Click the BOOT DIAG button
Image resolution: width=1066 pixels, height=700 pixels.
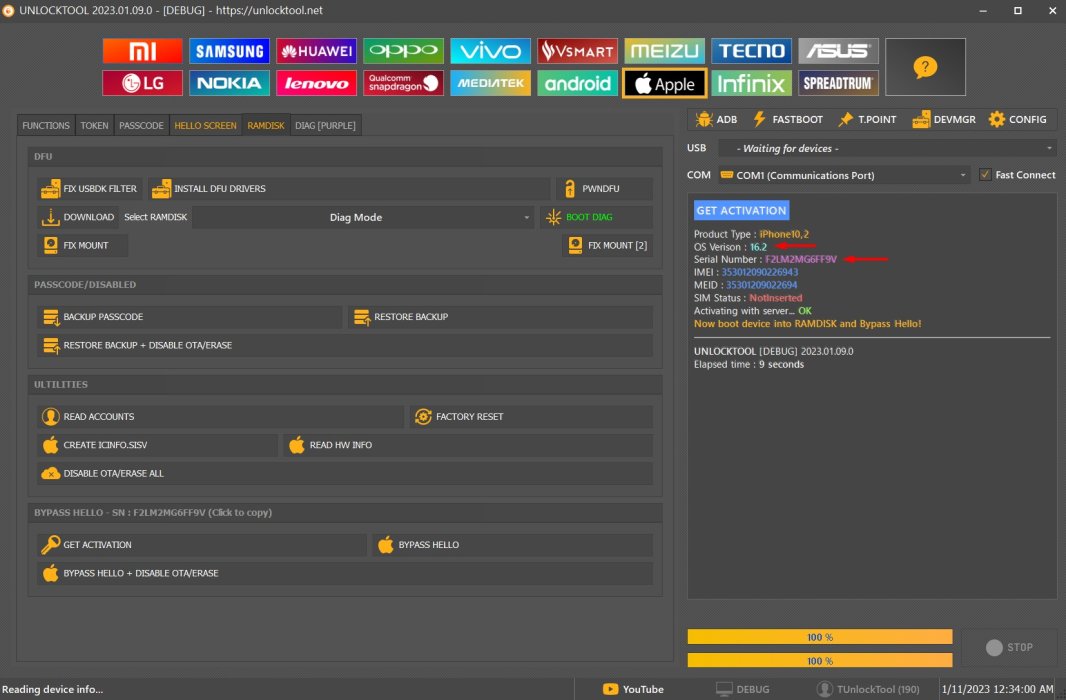[x=597, y=217]
